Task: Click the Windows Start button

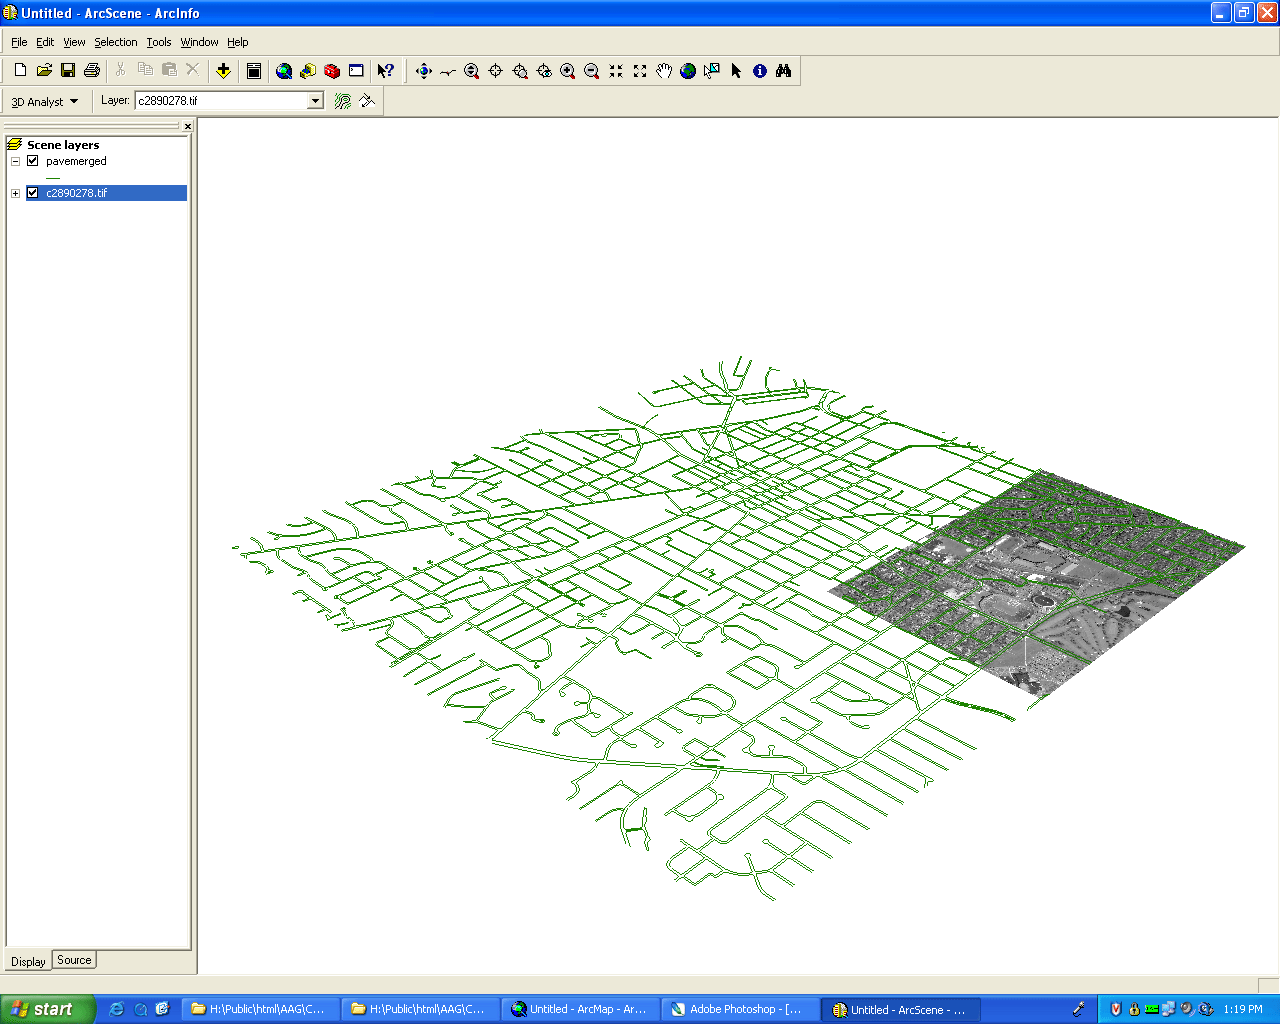Action: click(x=47, y=1009)
